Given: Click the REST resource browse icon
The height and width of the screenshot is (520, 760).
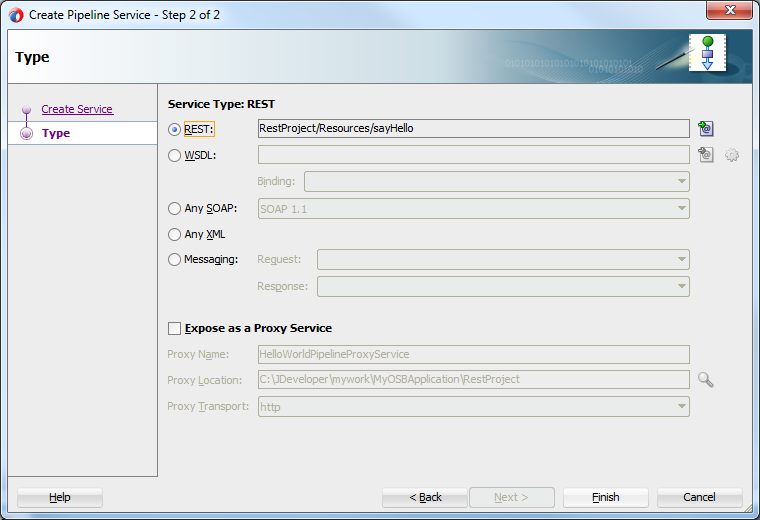Looking at the screenshot, I should click(x=706, y=128).
